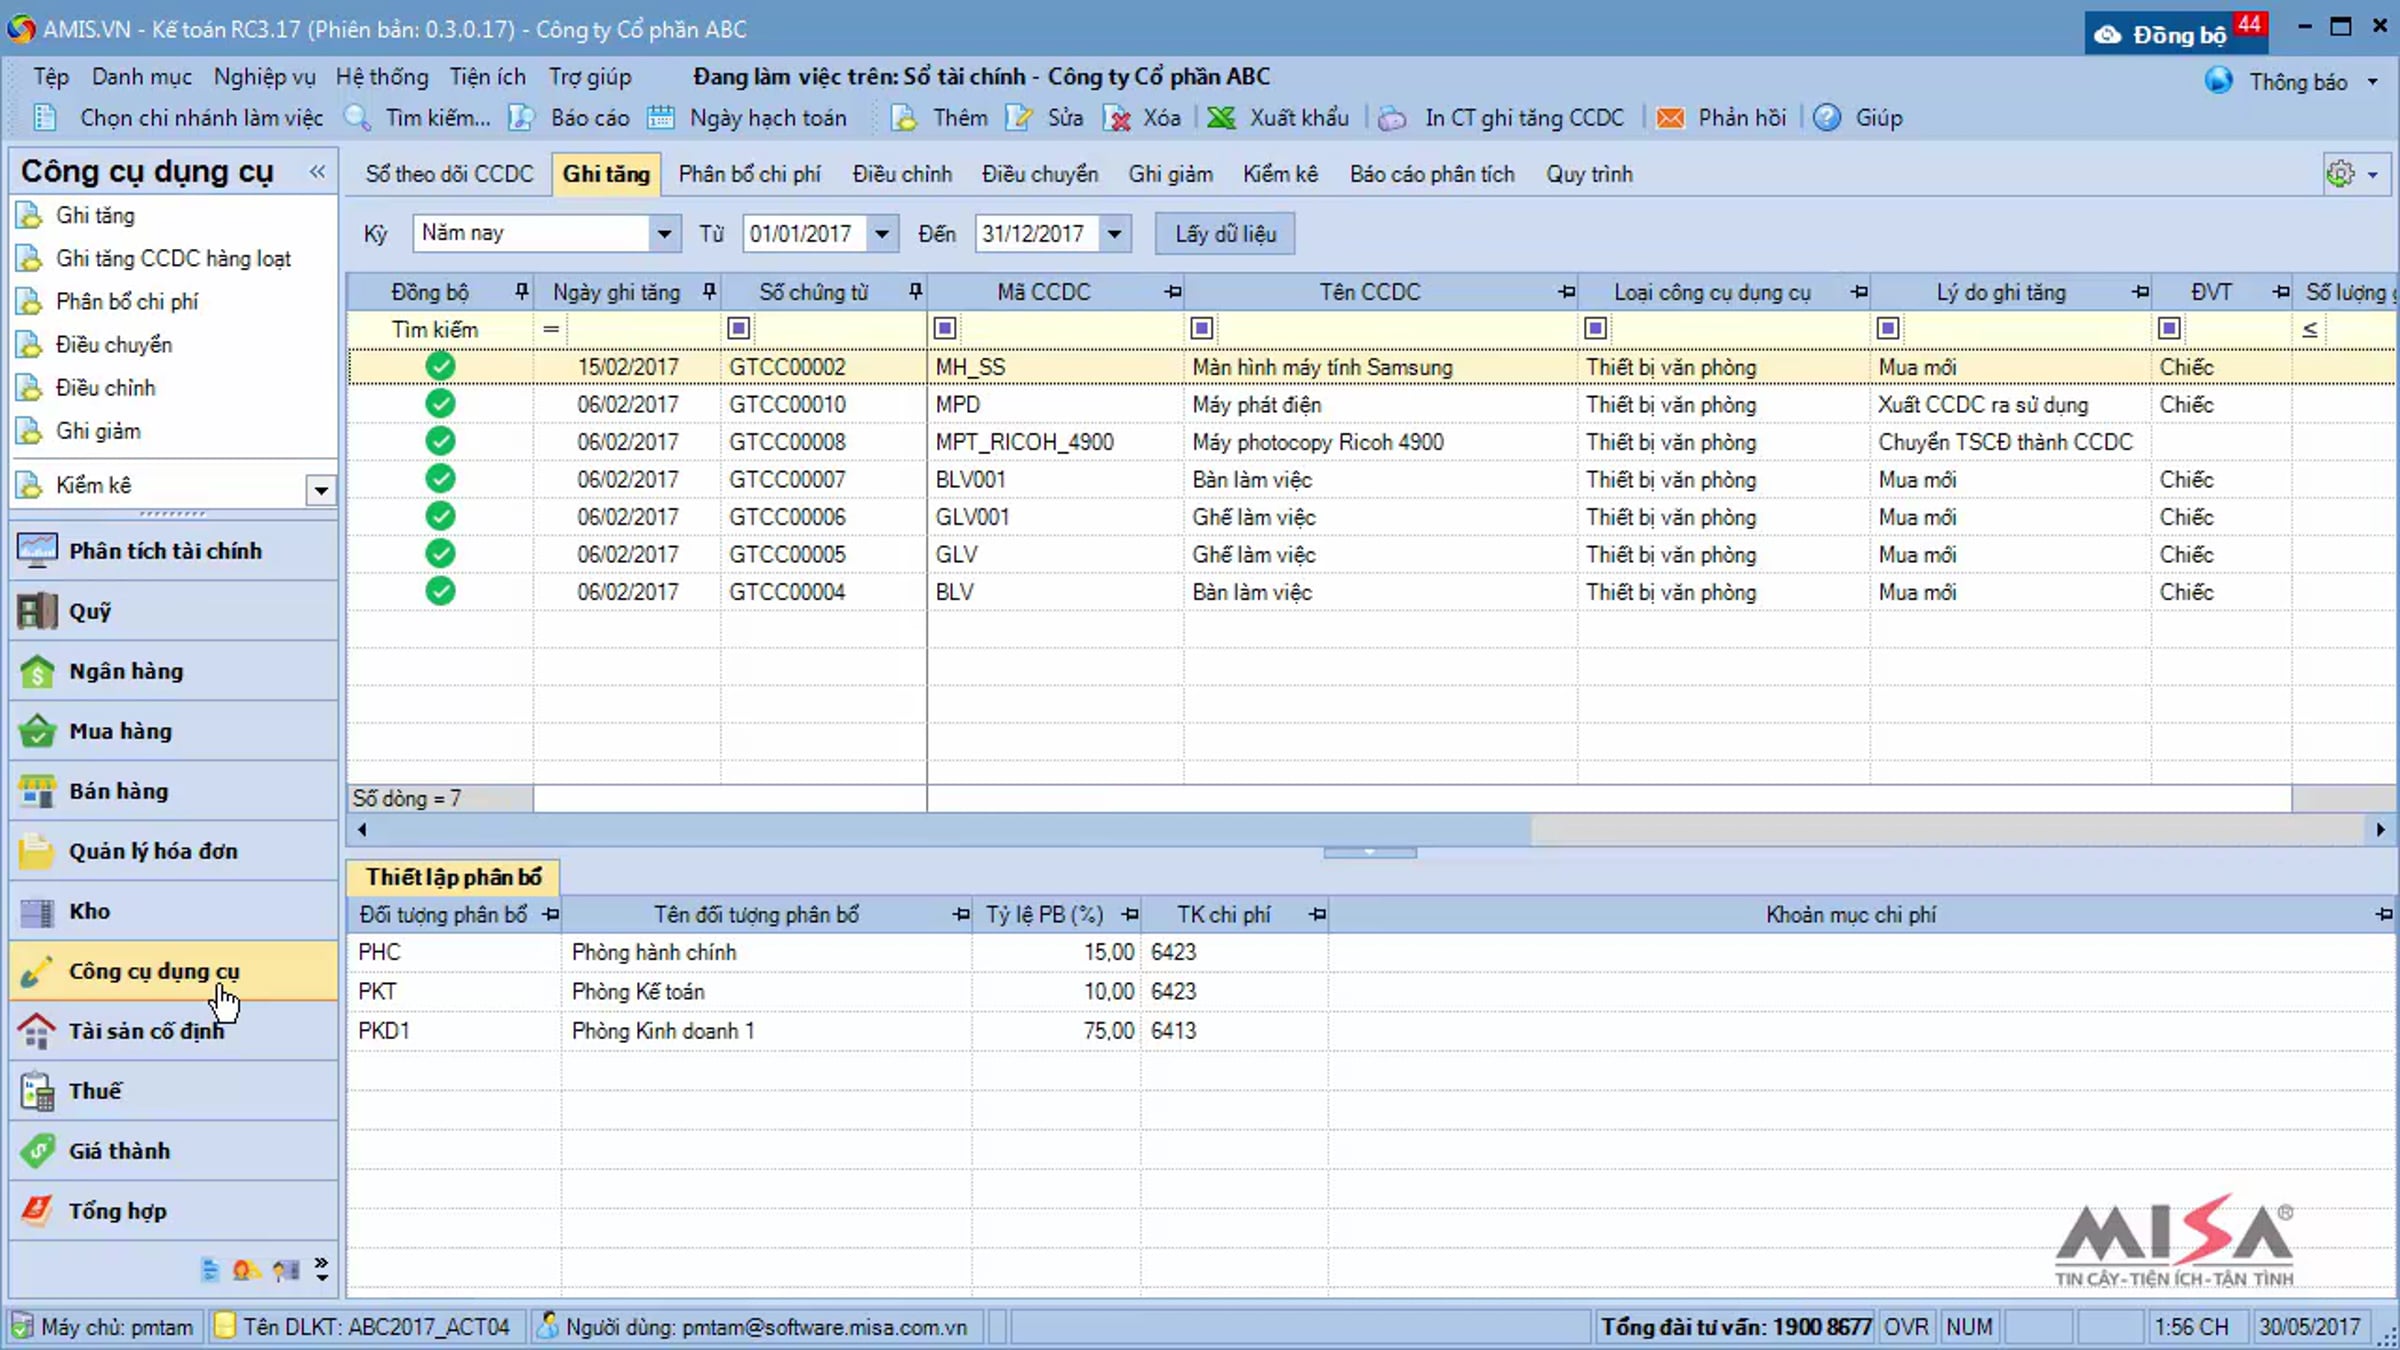Viewport: 2400px width, 1350px height.
Task: Toggle filter operator for Số chứng từ column
Action: point(739,328)
